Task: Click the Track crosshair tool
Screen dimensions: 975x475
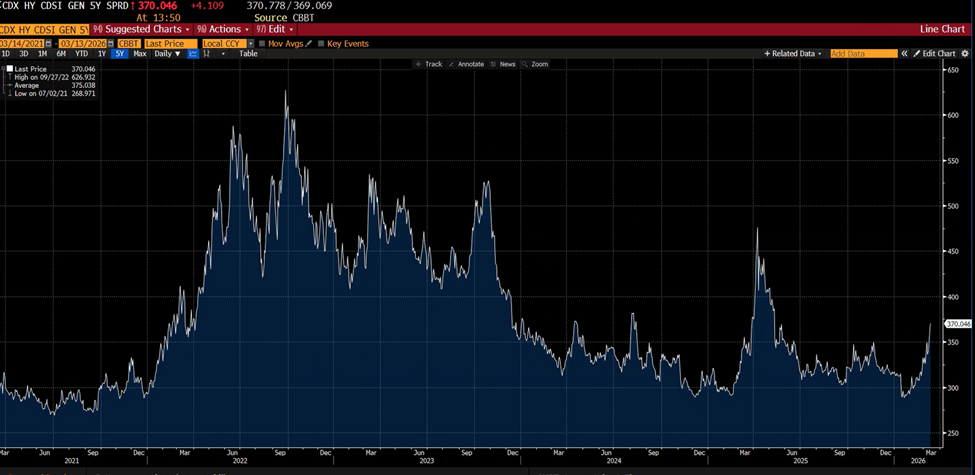Action: pyautogui.click(x=428, y=64)
